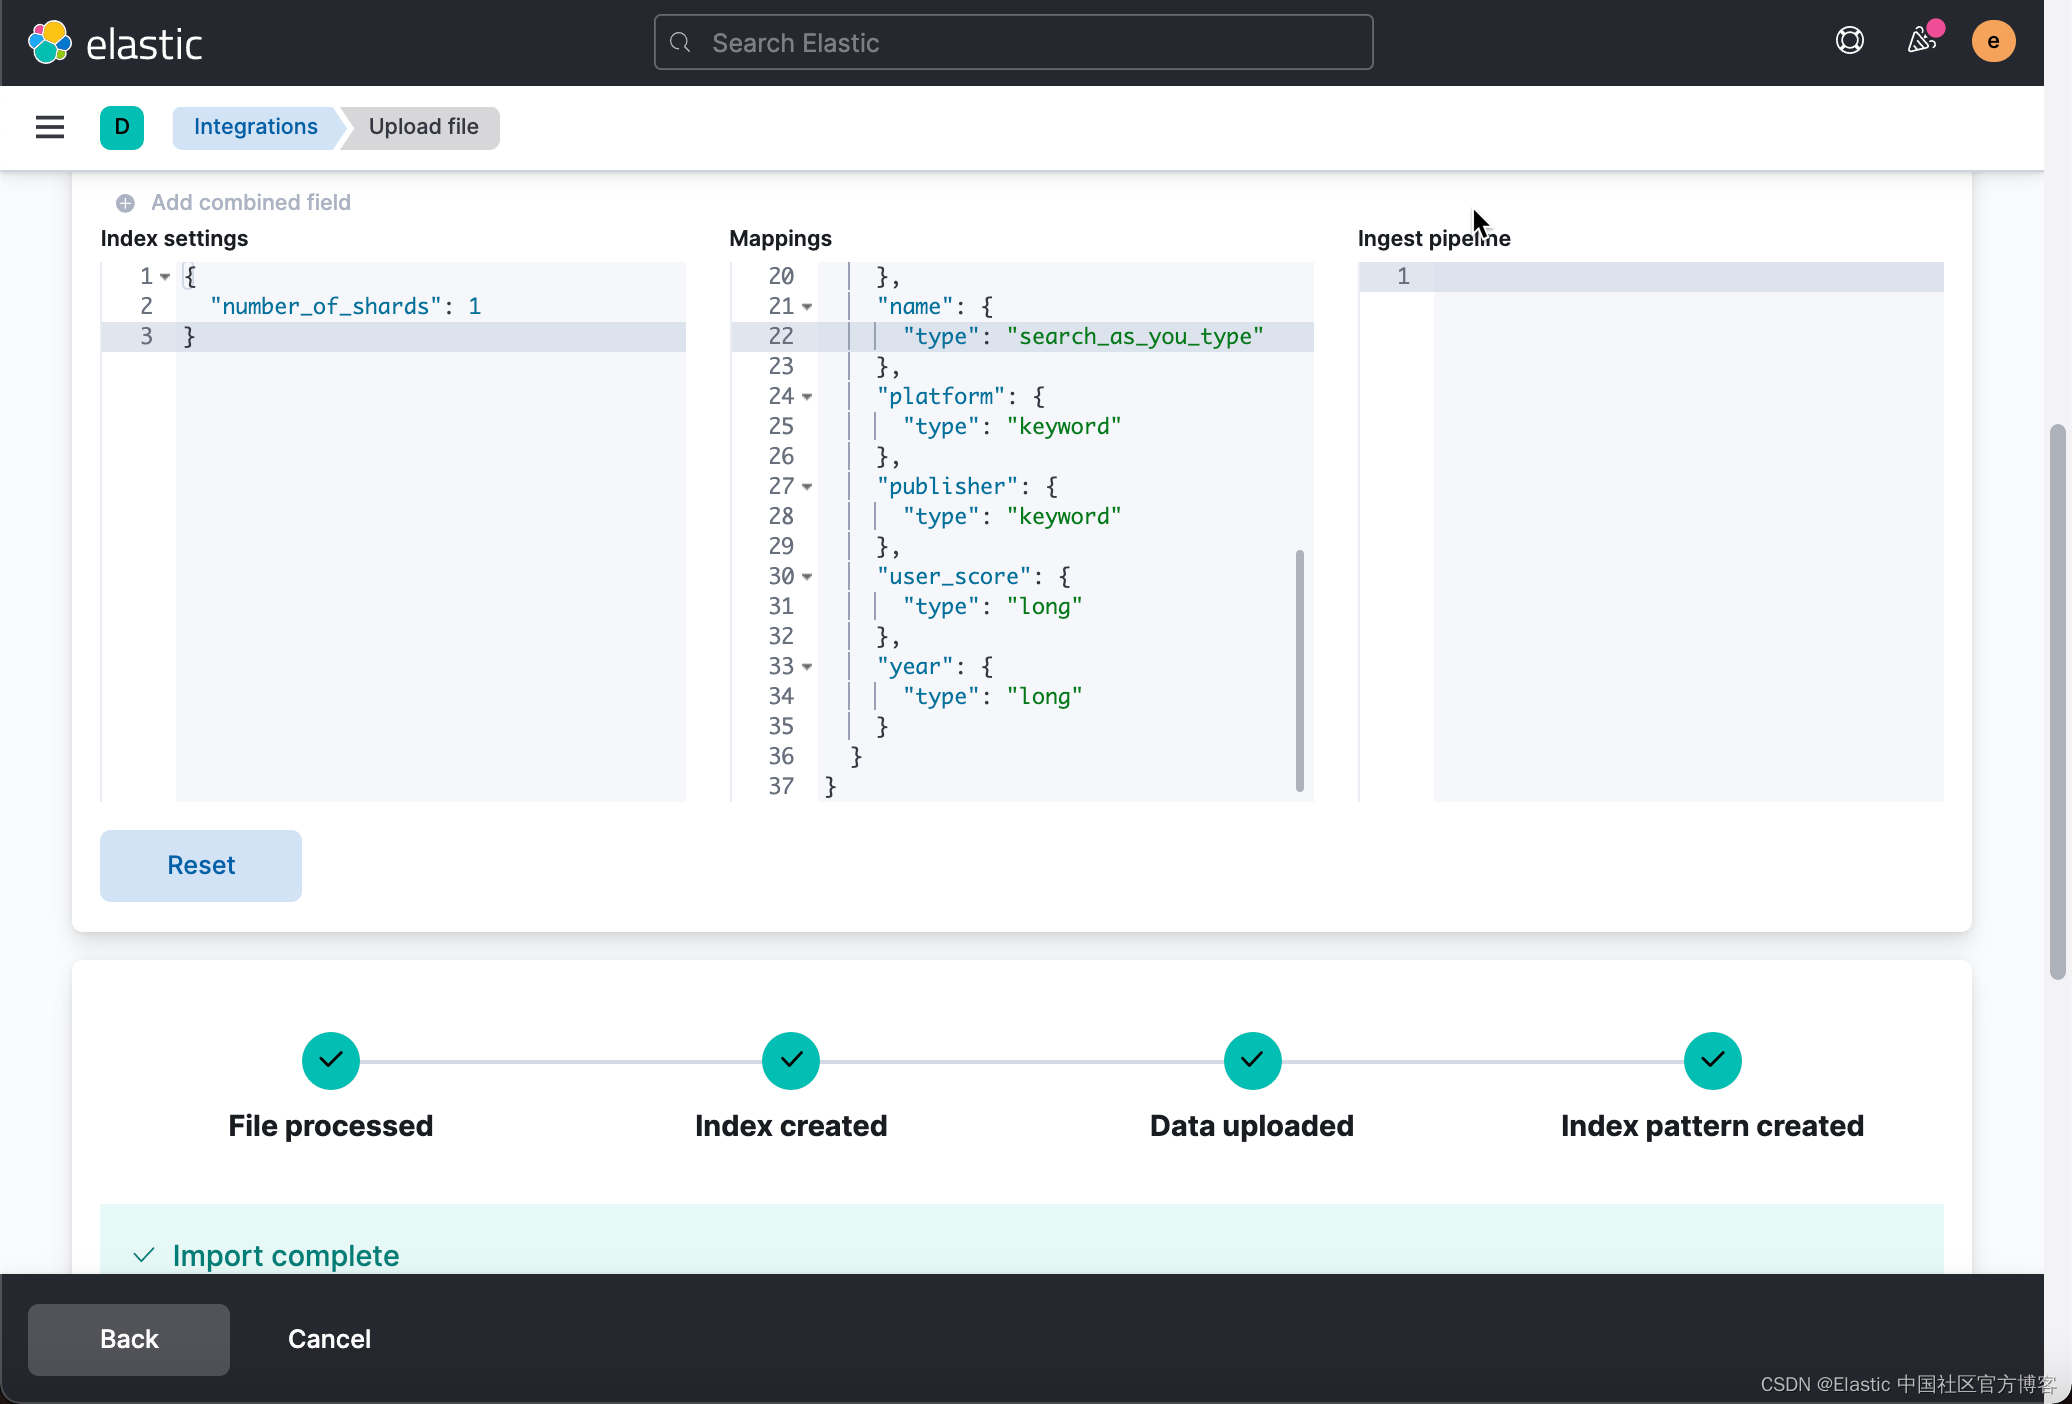Click the File processed checkmark step
Image resolution: width=2072 pixels, height=1404 pixels.
330,1060
